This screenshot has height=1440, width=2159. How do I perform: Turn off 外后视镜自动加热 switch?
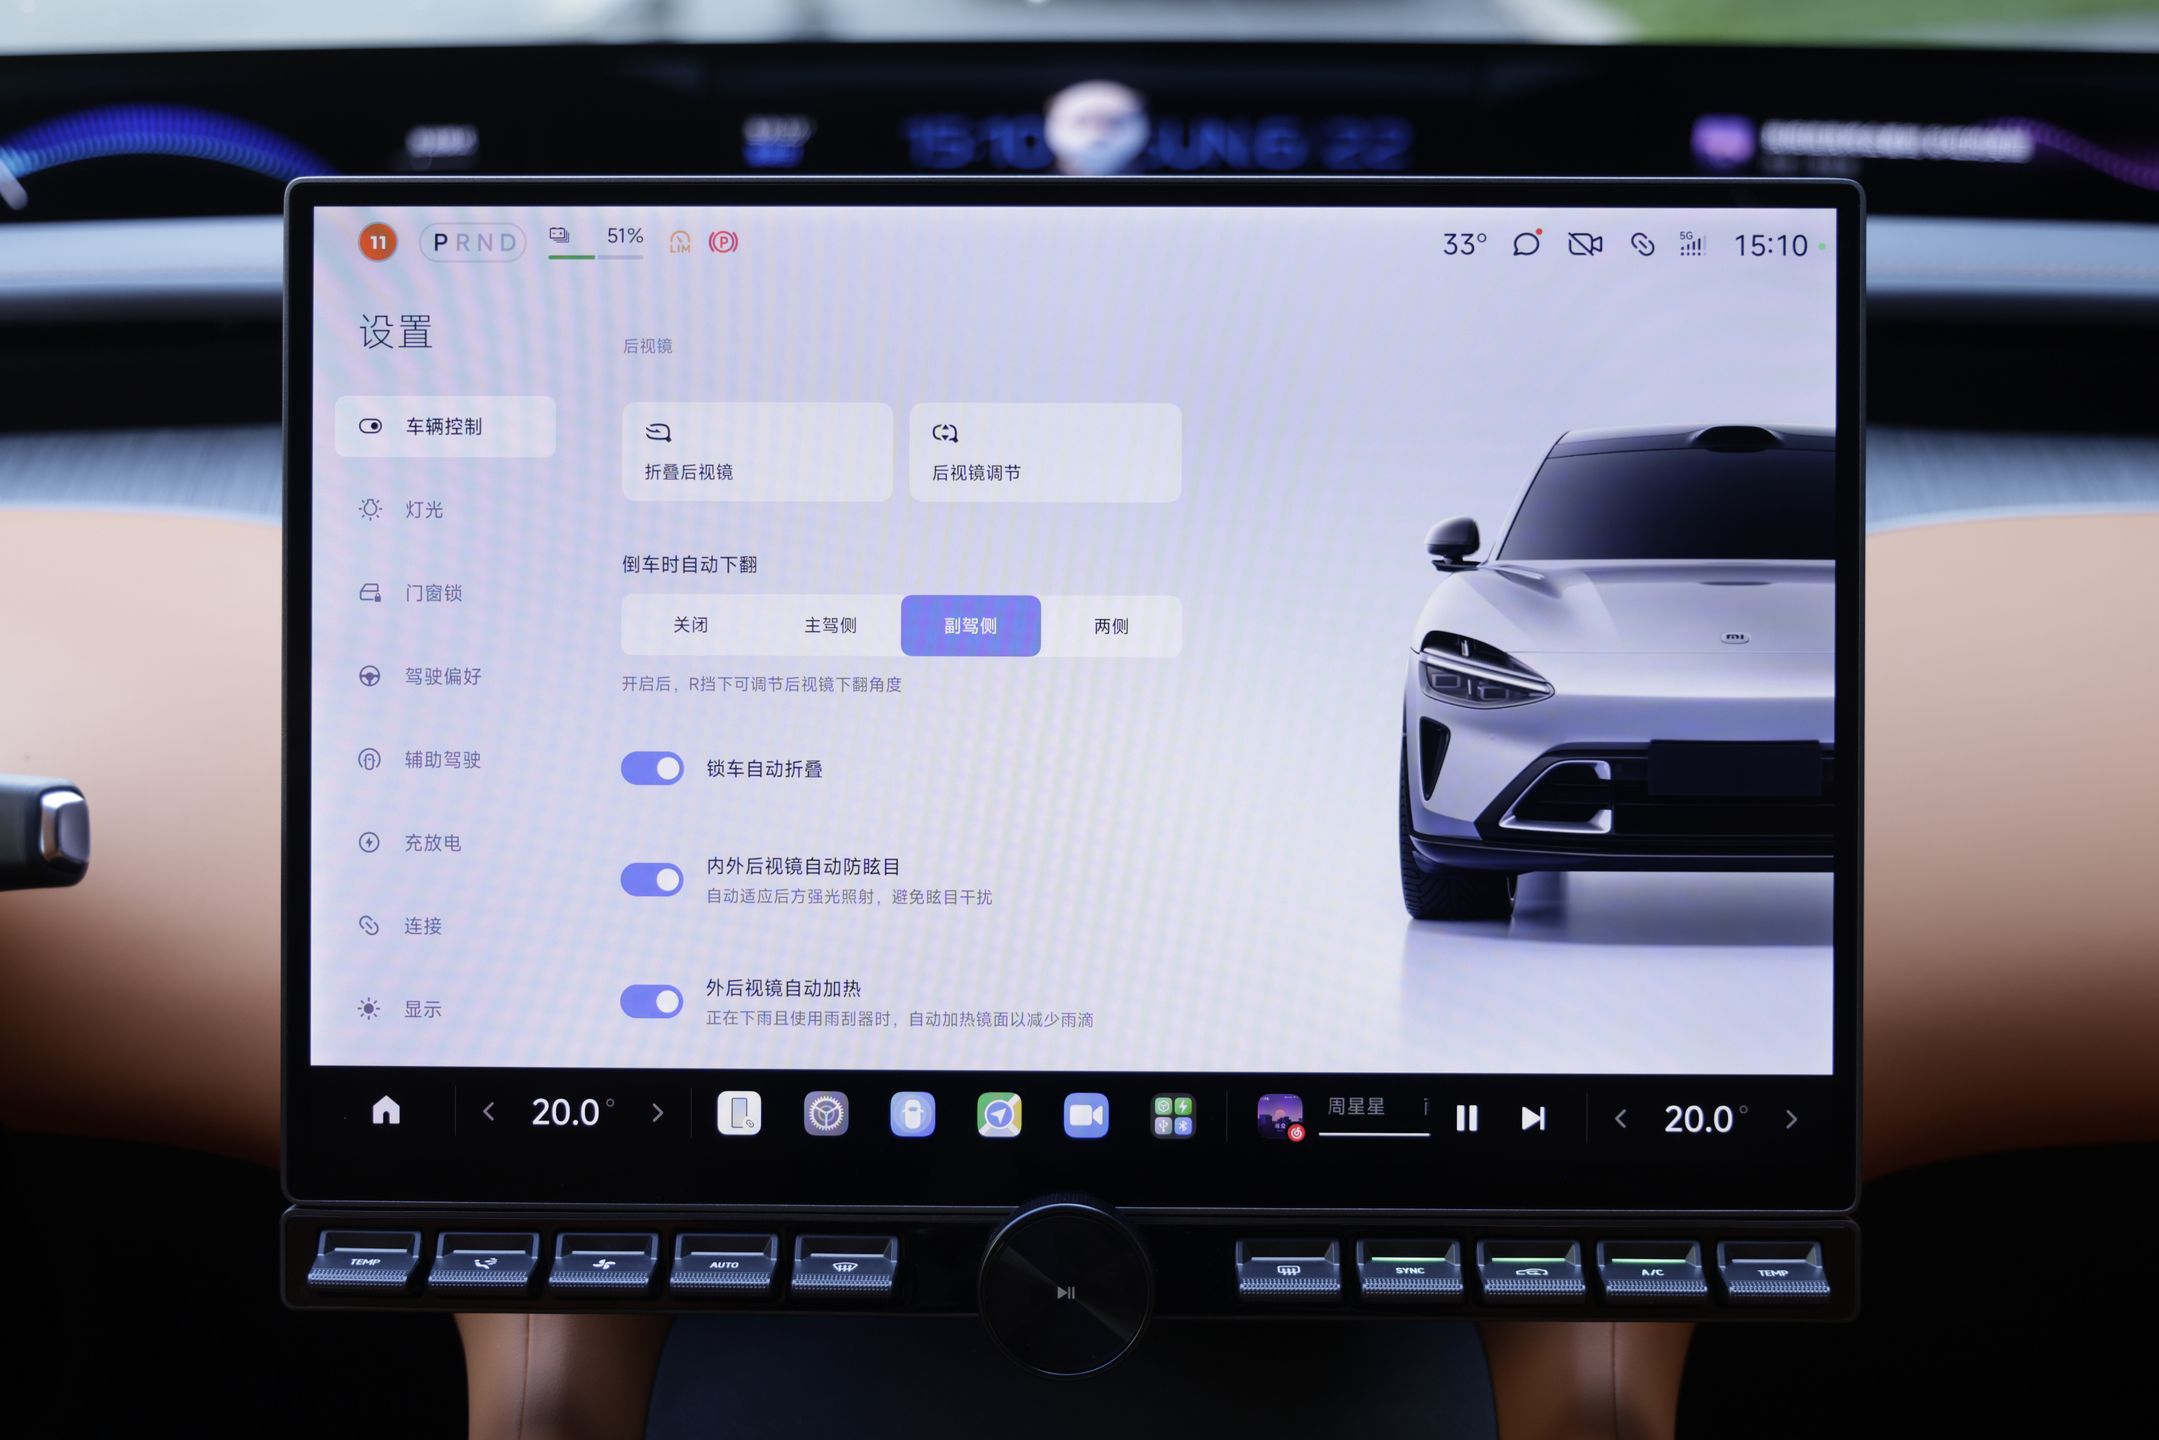click(x=652, y=1001)
